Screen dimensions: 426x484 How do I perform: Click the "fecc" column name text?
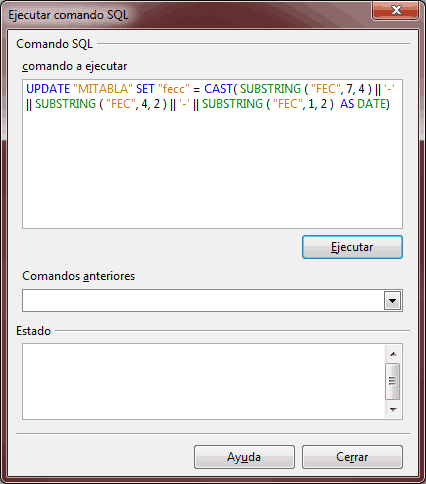pyautogui.click(x=174, y=89)
